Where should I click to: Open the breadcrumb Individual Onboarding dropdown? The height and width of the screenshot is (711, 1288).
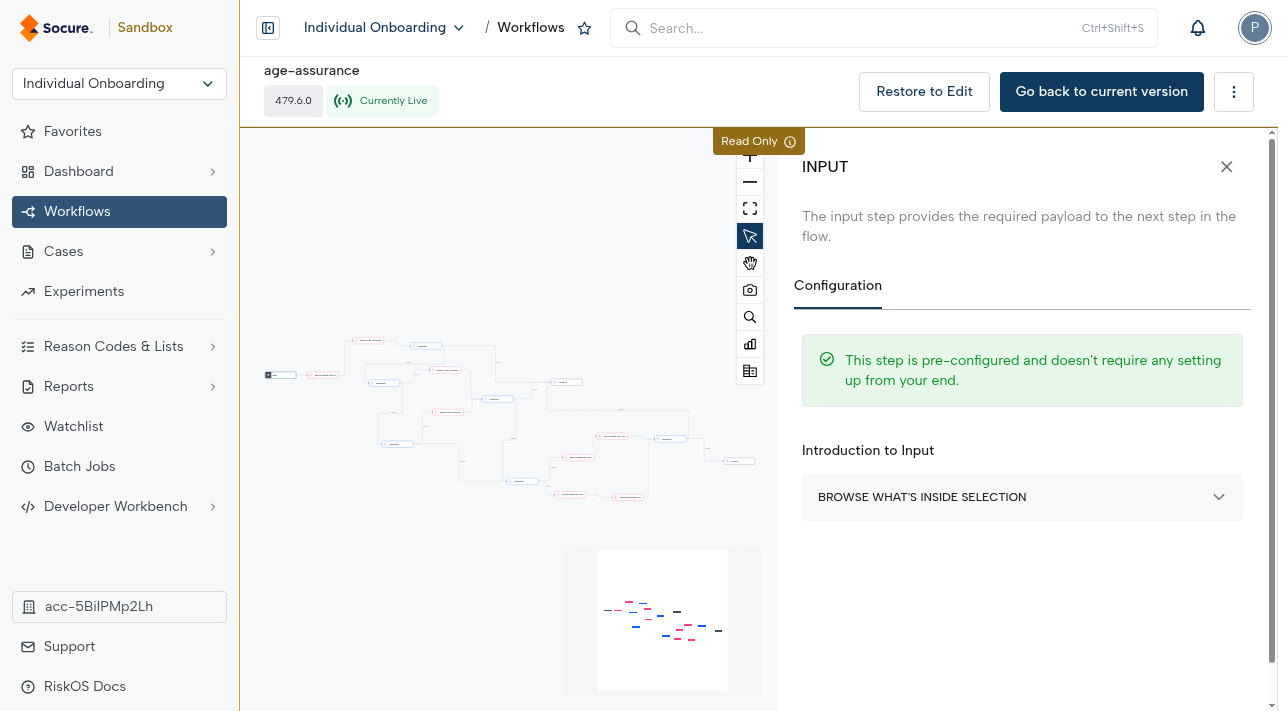click(384, 28)
